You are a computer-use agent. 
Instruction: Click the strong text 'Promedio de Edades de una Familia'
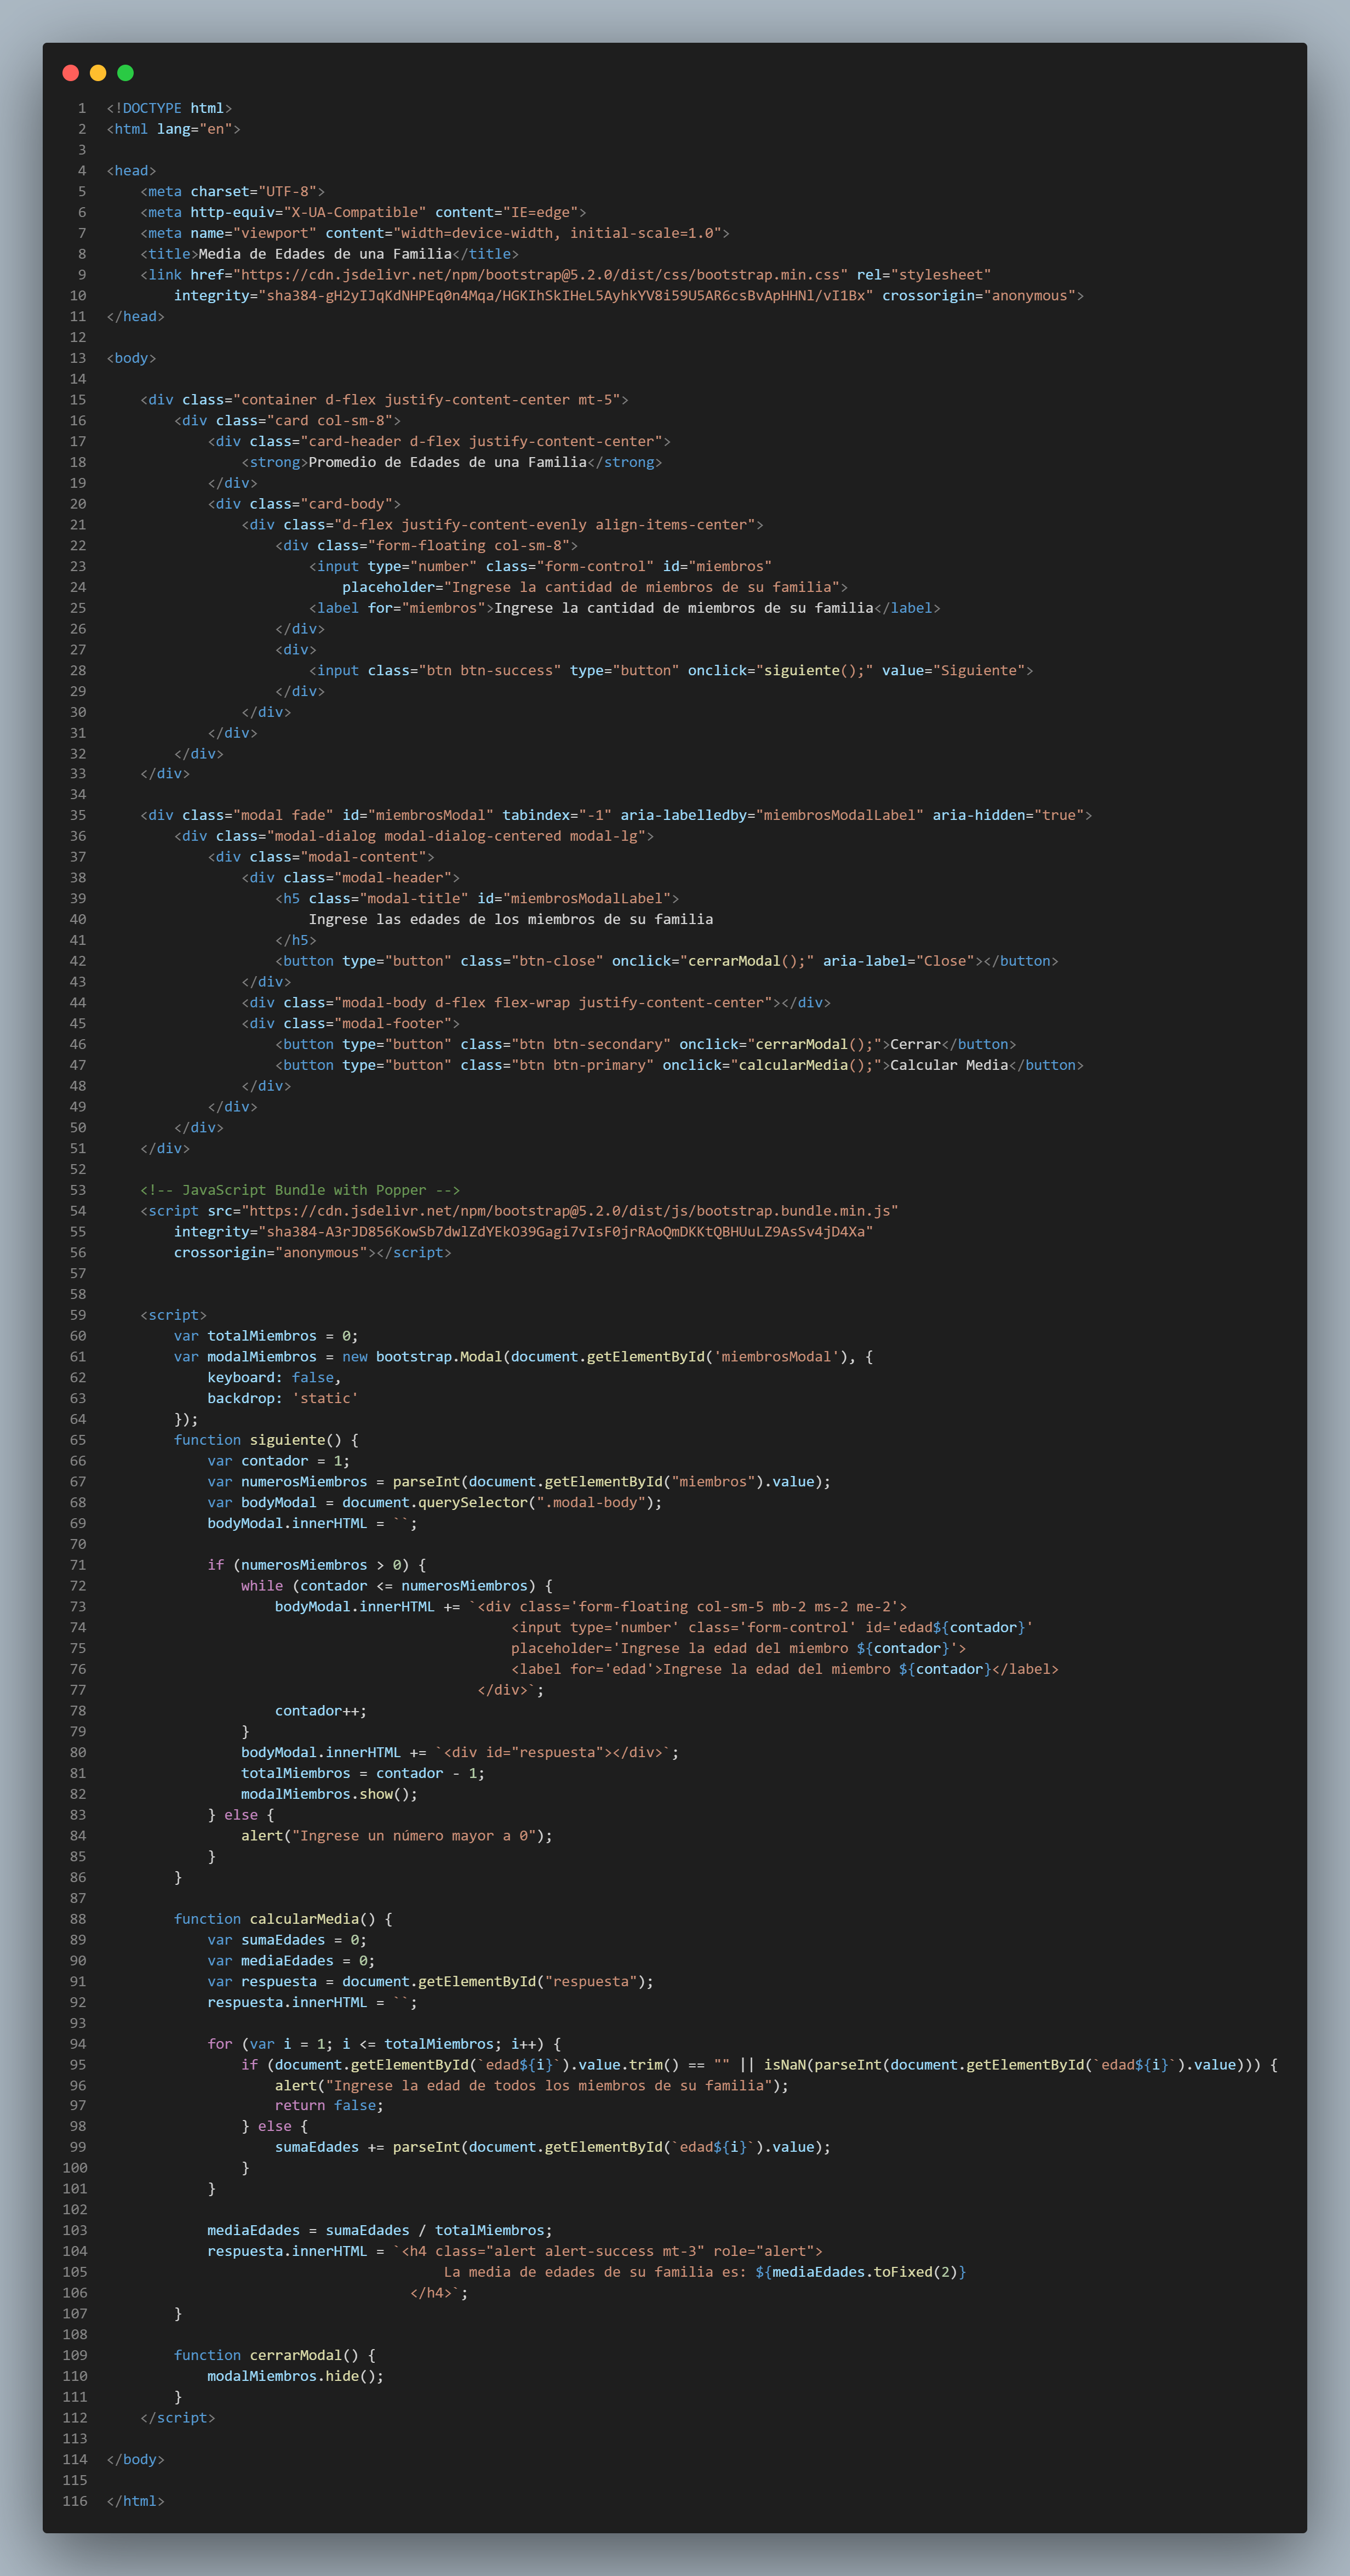[x=447, y=462]
